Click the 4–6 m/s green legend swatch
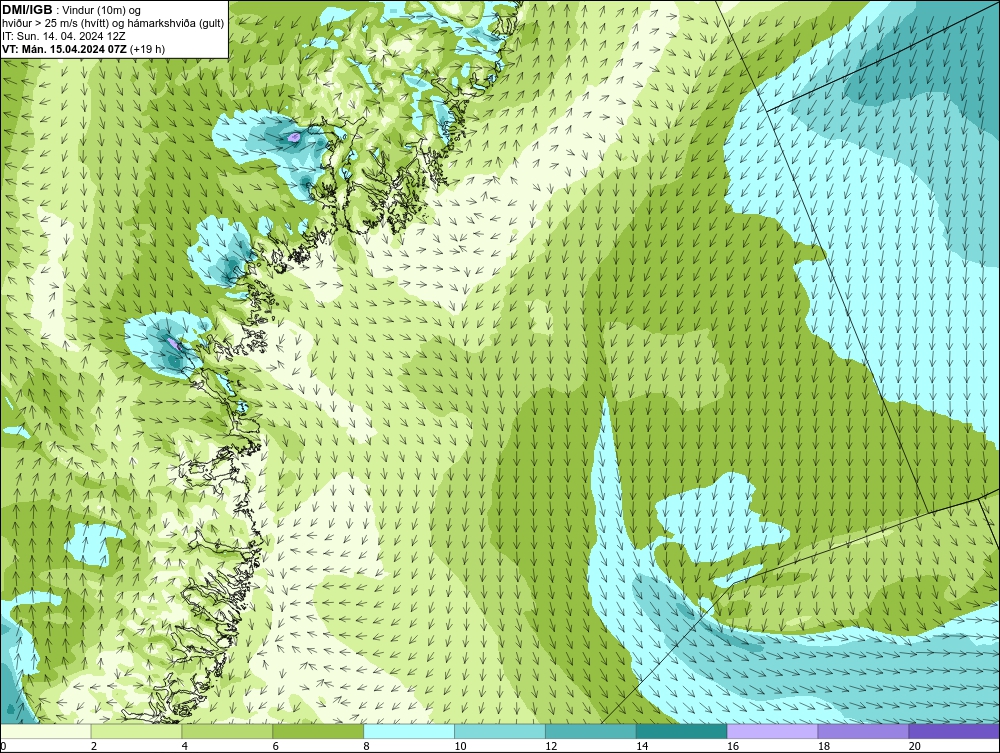This screenshot has width=1000, height=753. coord(227,731)
